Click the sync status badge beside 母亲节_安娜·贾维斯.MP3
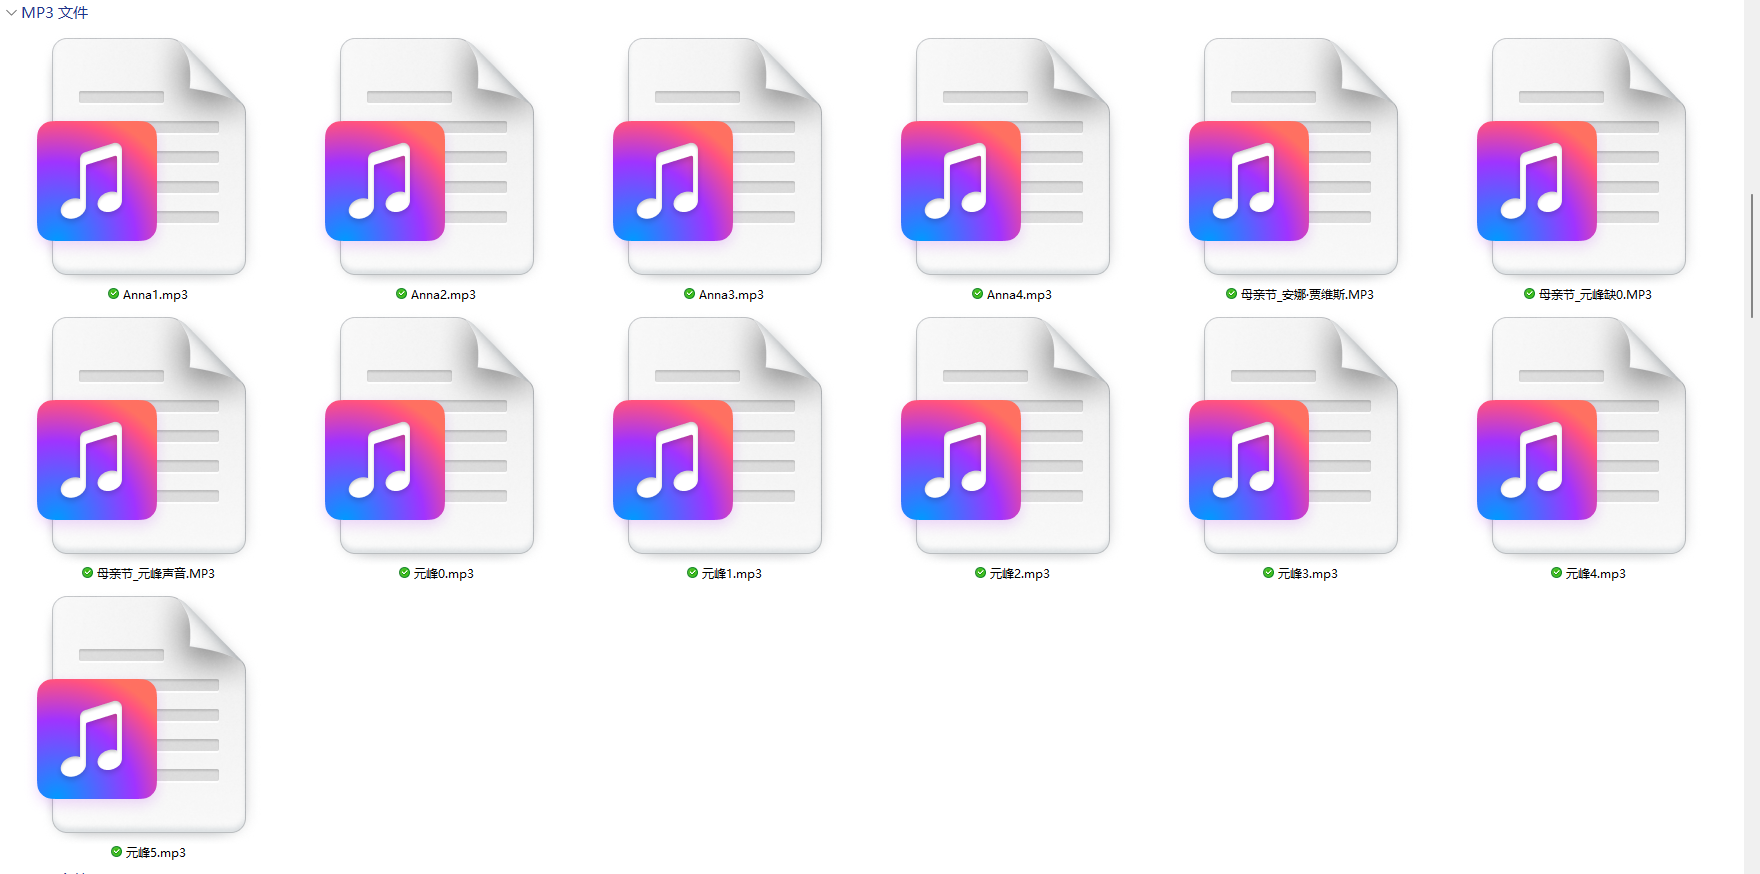 (1232, 294)
